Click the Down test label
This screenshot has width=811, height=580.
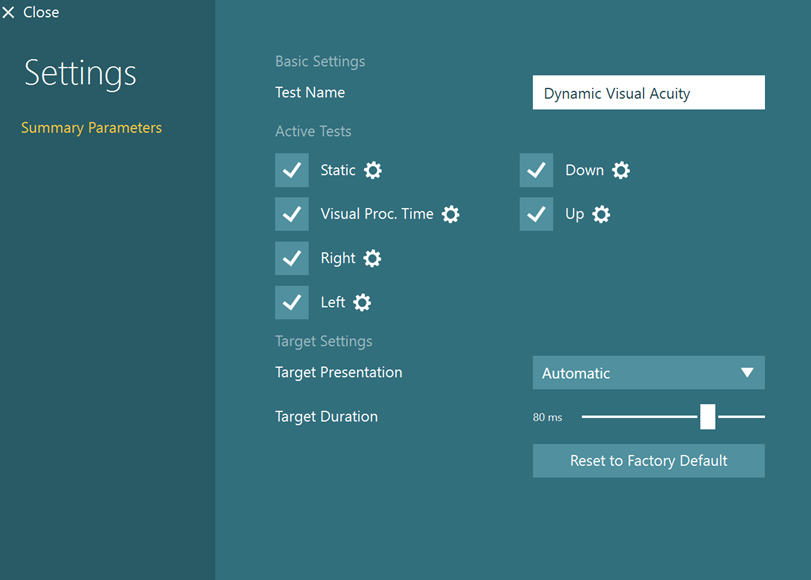584,170
